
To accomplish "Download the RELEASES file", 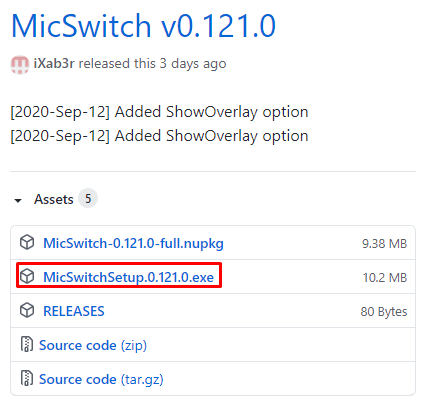I will tap(74, 311).
